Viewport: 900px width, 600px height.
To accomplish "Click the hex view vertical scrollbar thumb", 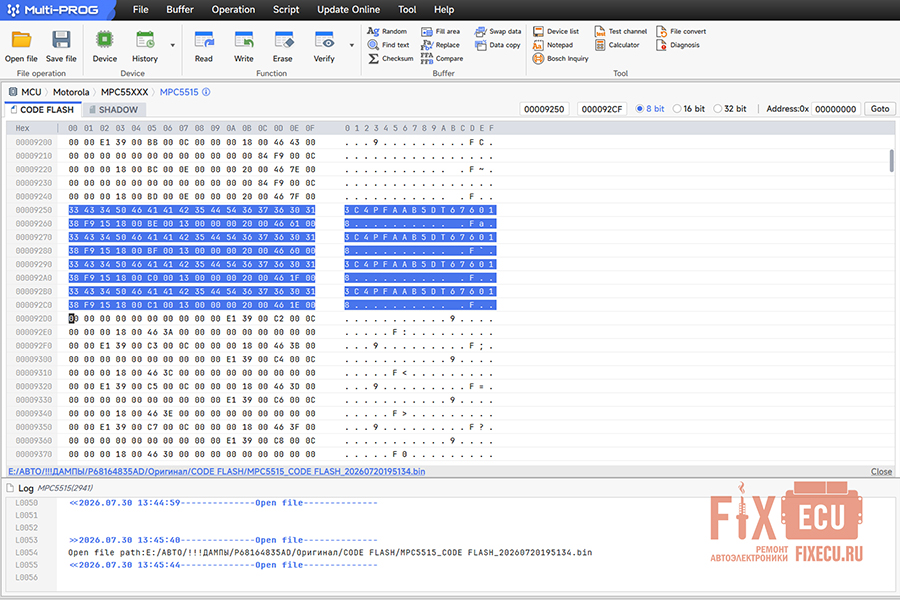I will pos(891,160).
